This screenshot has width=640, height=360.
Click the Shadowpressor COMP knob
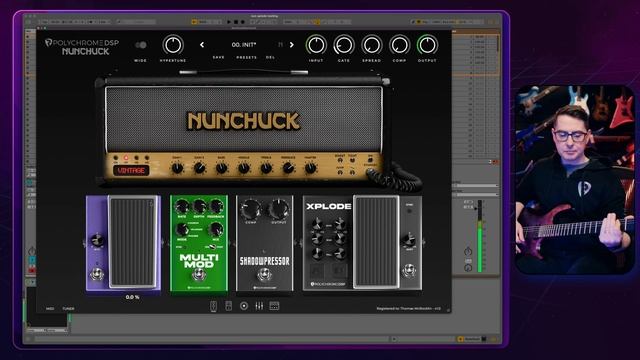[x=250, y=209]
